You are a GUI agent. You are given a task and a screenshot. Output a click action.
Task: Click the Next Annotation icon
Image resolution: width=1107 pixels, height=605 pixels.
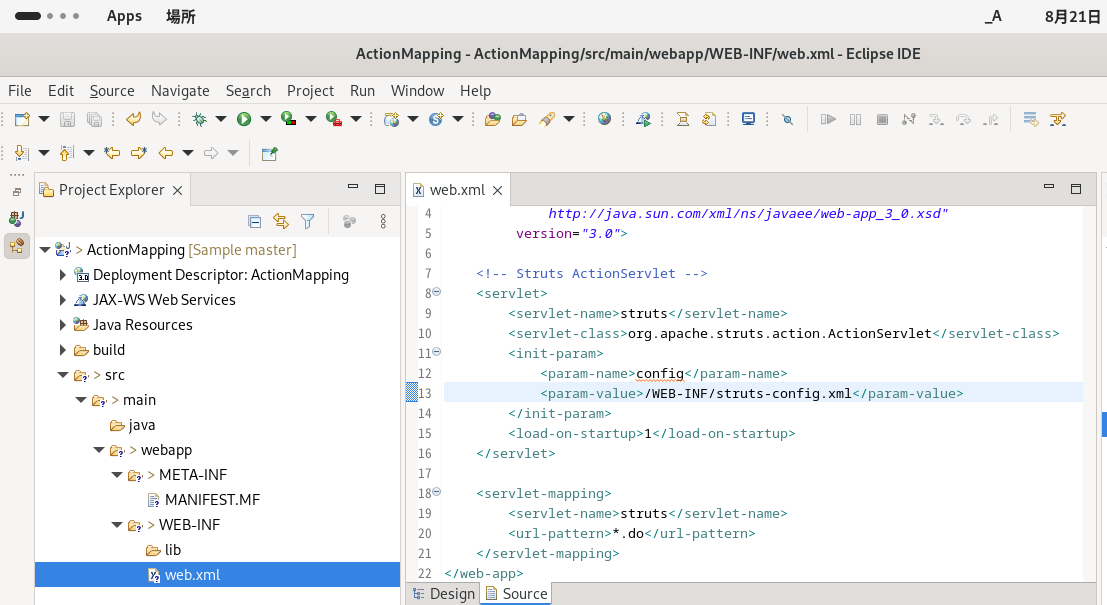22,152
